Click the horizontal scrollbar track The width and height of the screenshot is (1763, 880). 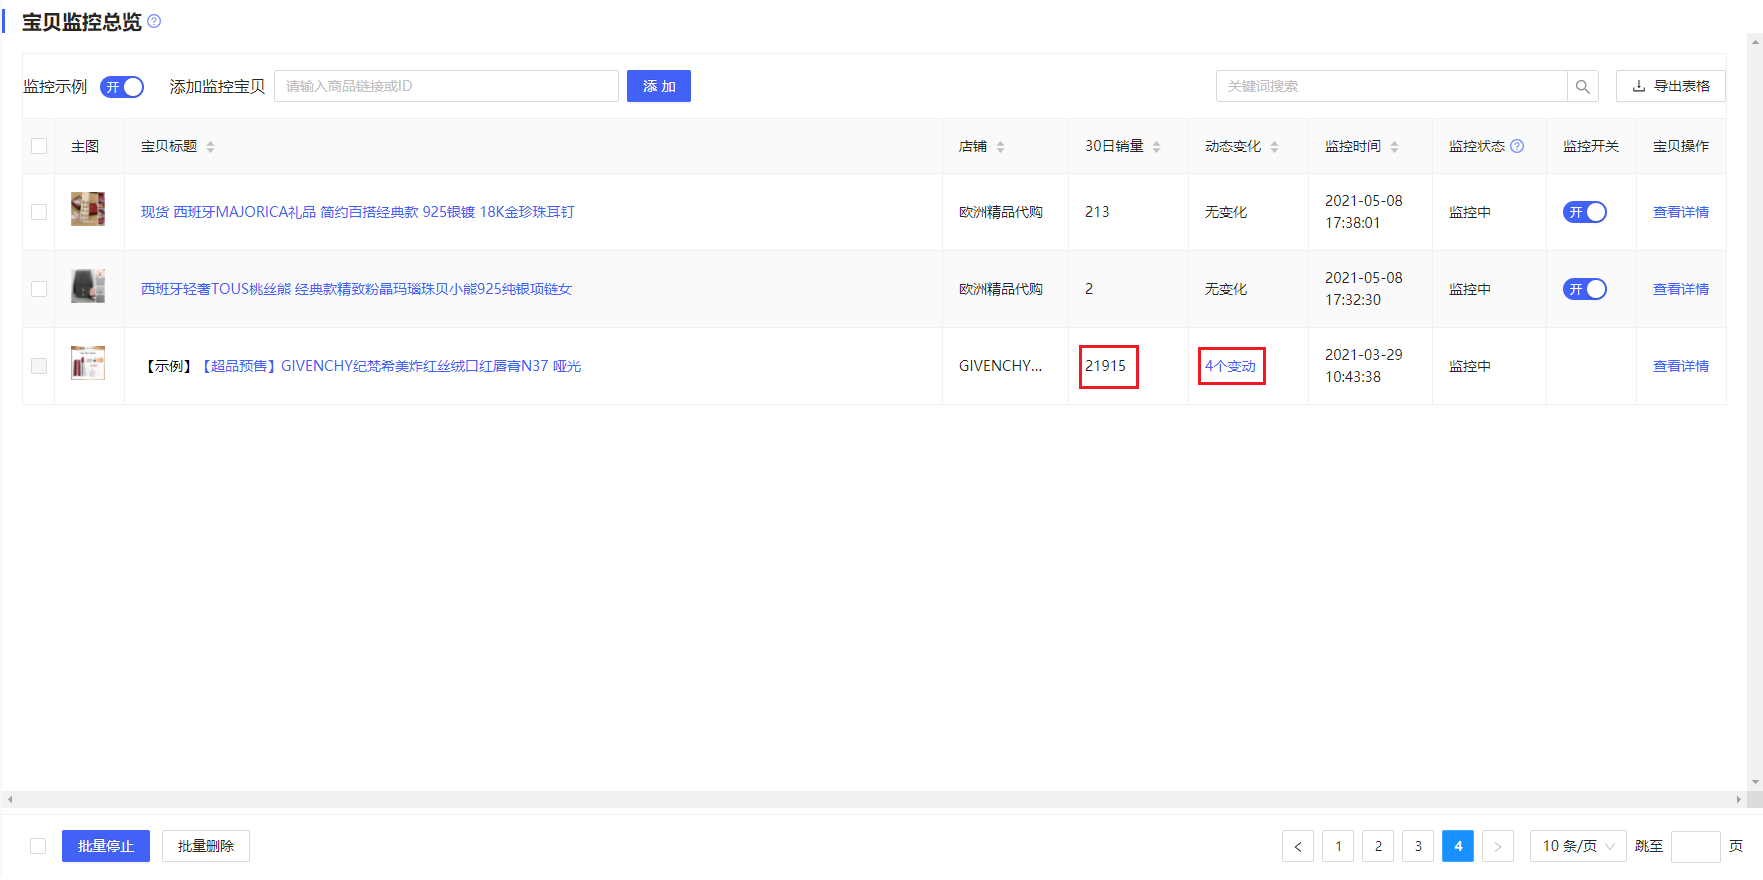point(872,799)
